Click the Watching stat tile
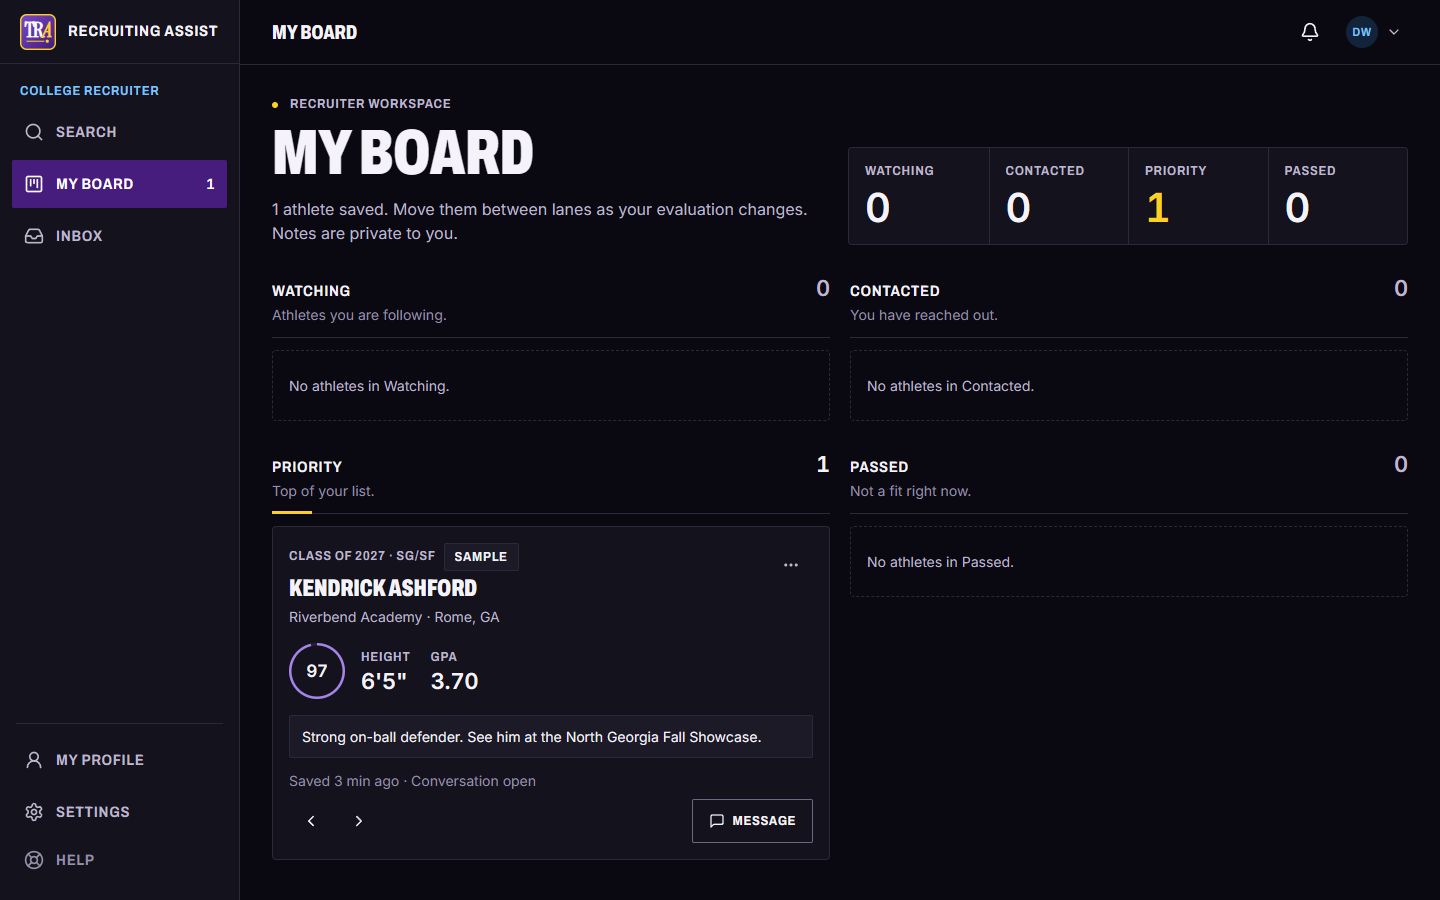This screenshot has width=1440, height=900. click(919, 196)
